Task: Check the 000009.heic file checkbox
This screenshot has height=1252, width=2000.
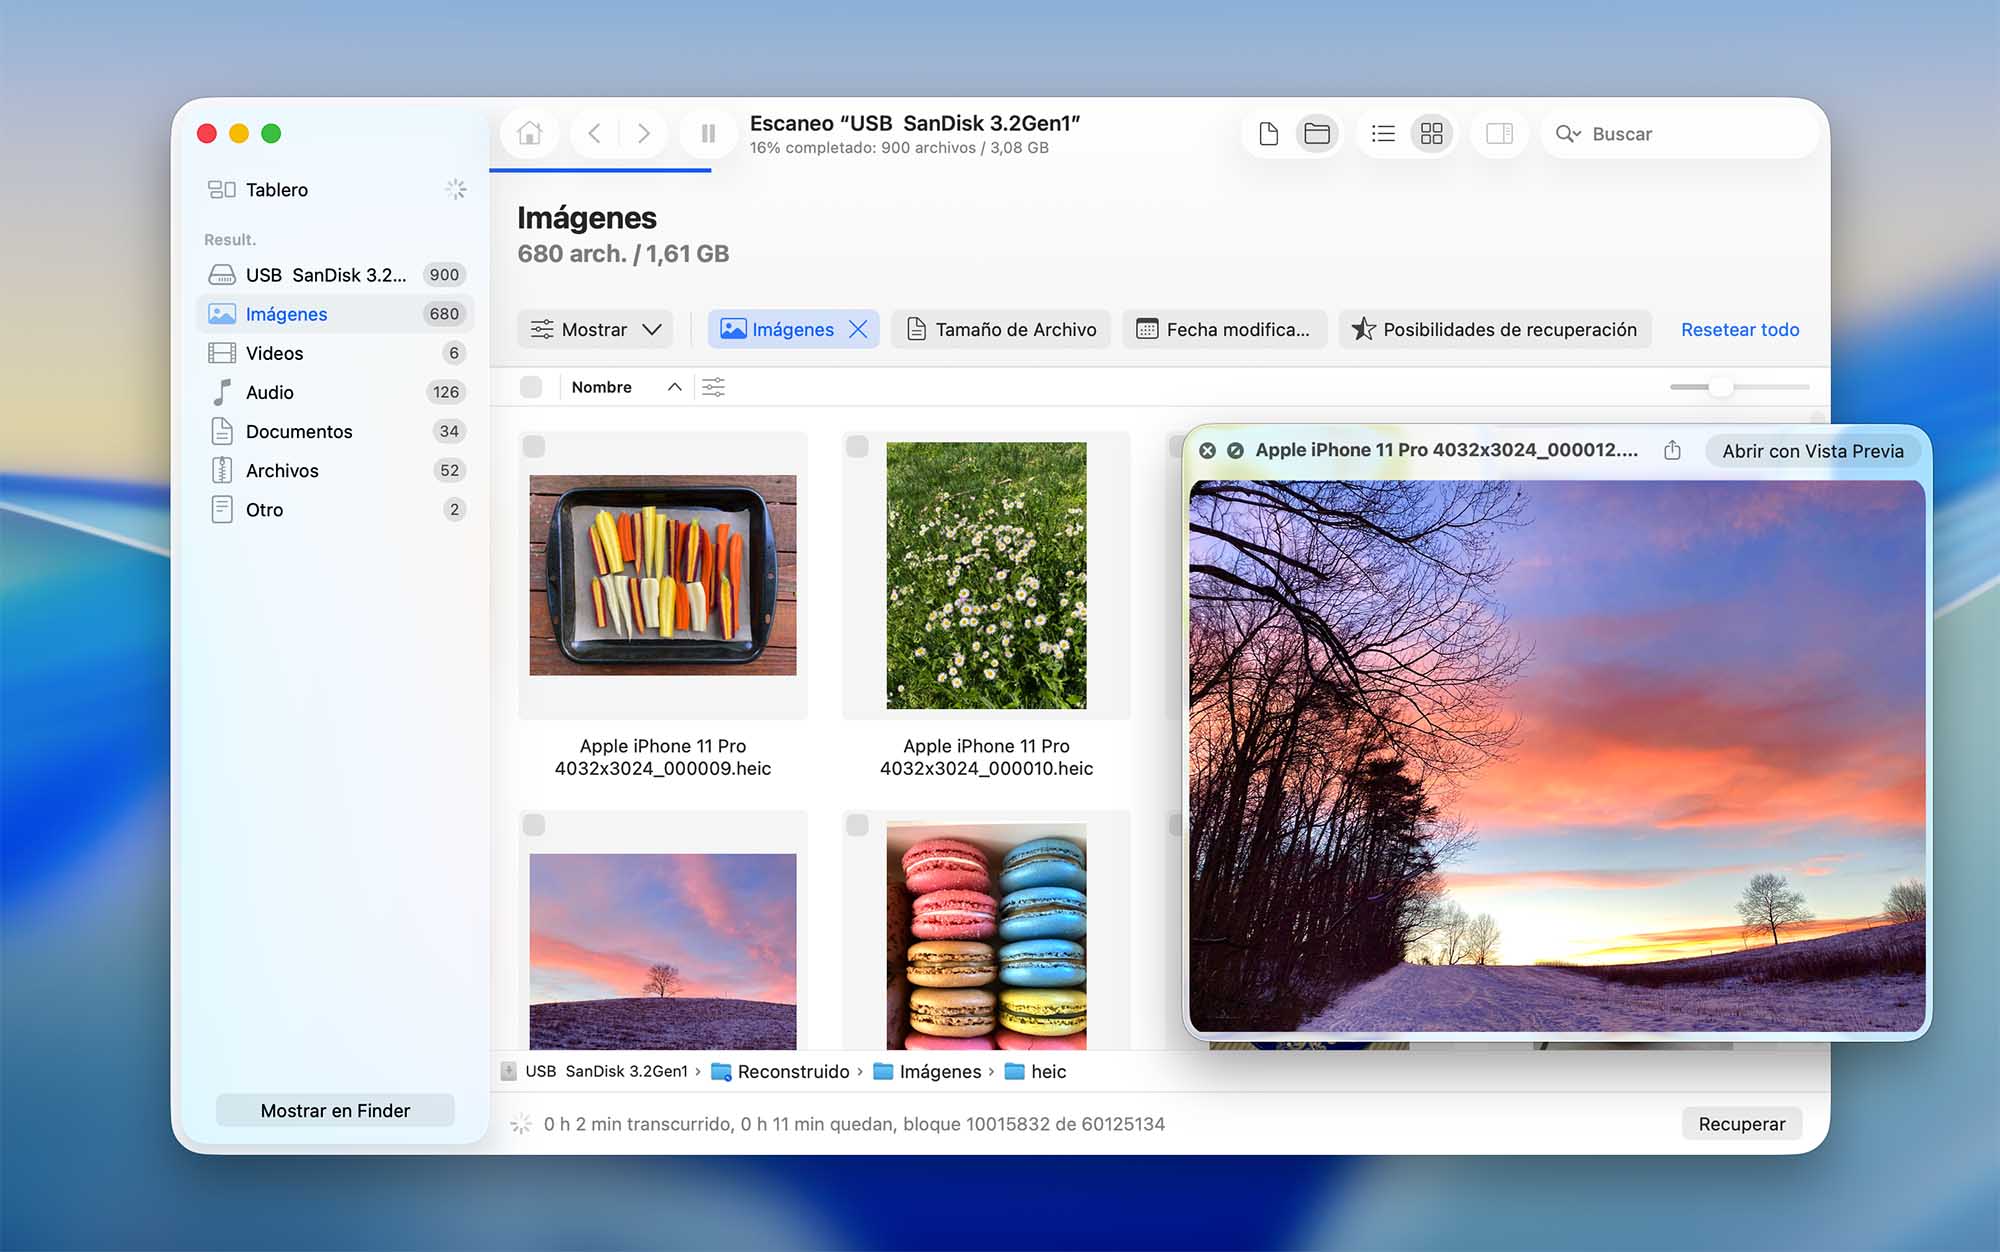Action: (534, 446)
